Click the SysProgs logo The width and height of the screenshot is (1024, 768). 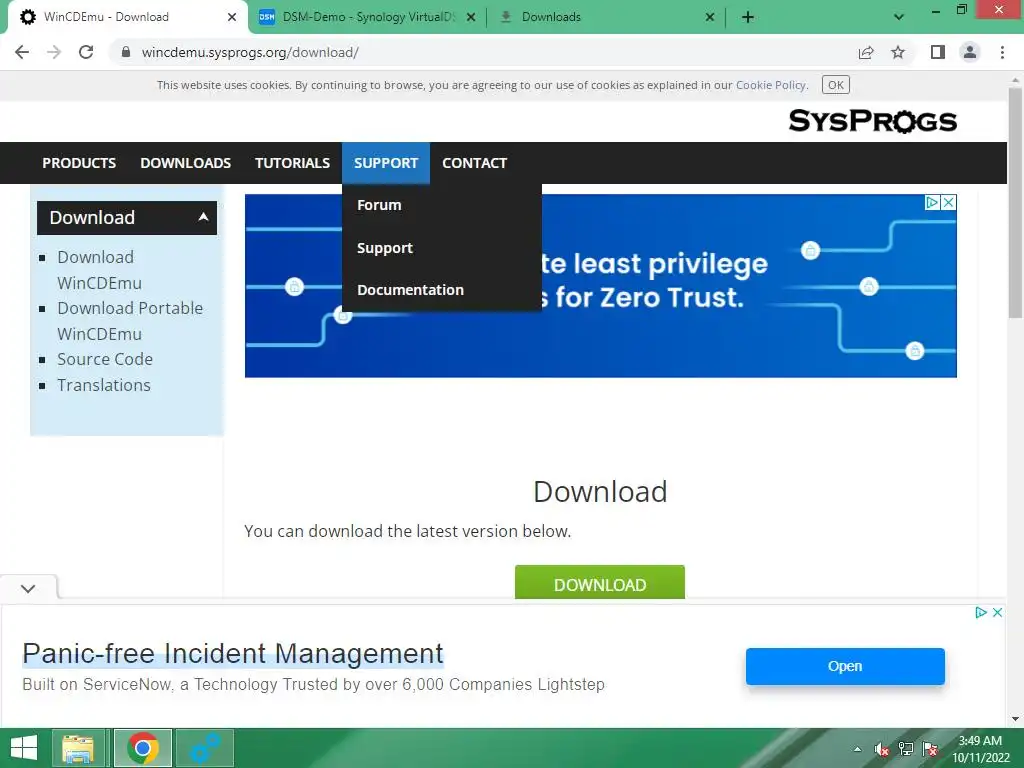[x=872, y=121]
